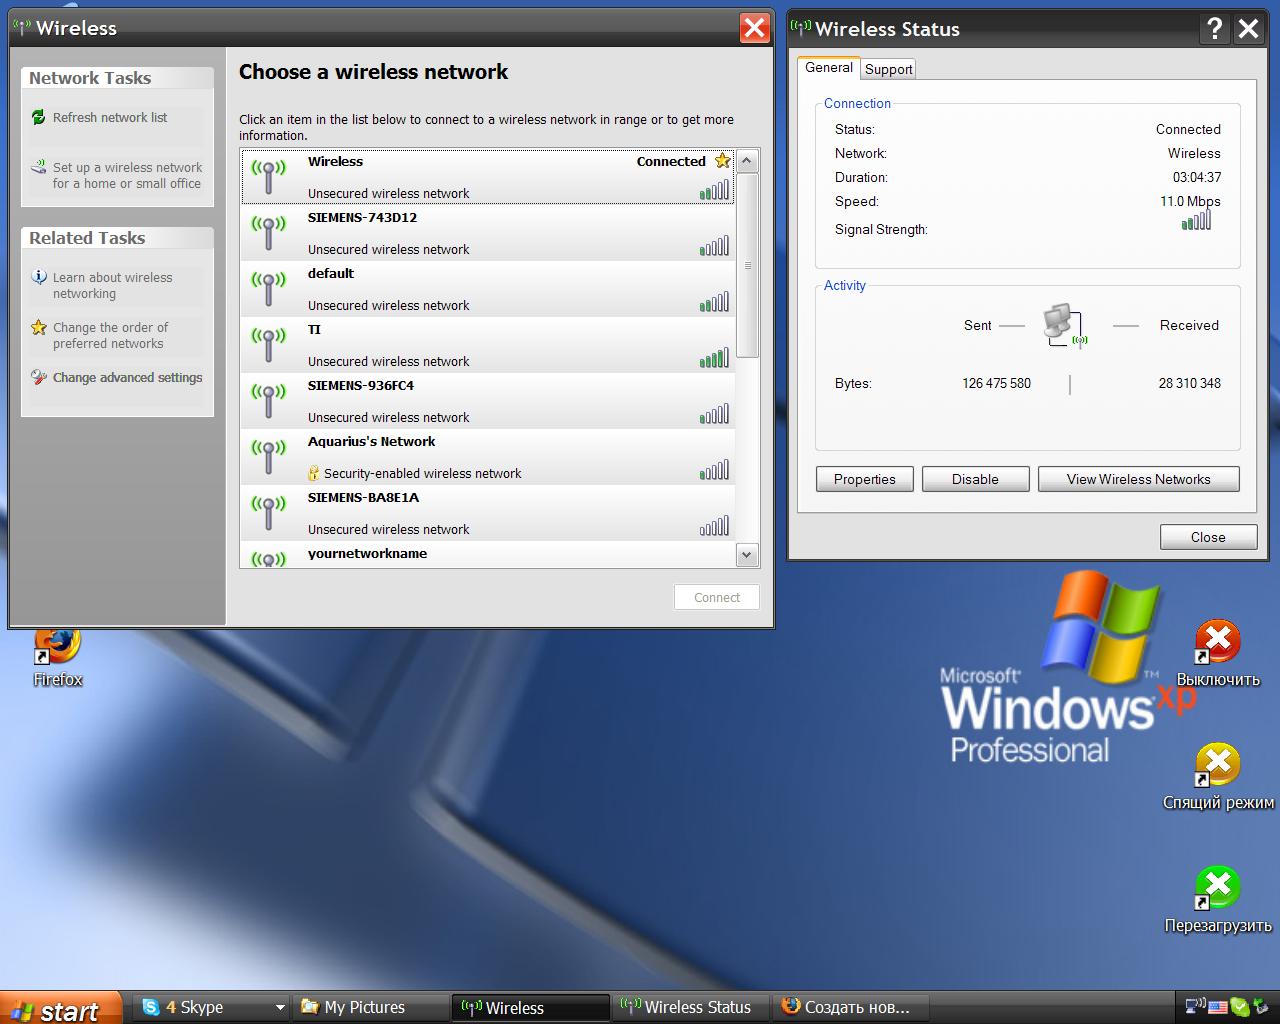Open the Windows start button
1280x1024 pixels.
[61, 1008]
